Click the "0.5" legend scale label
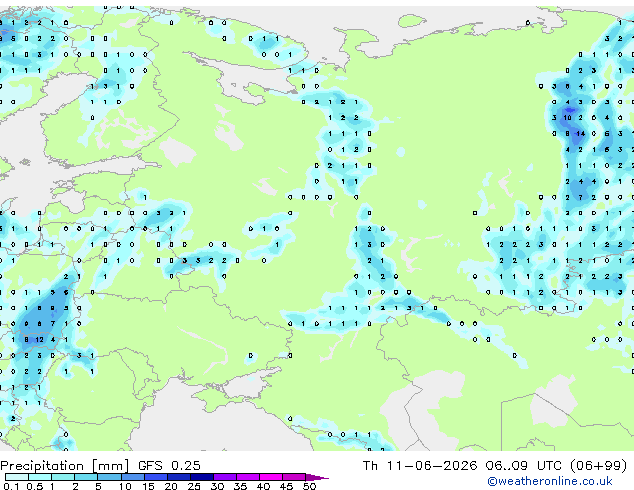This screenshot has height=490, width=634. tap(35, 486)
